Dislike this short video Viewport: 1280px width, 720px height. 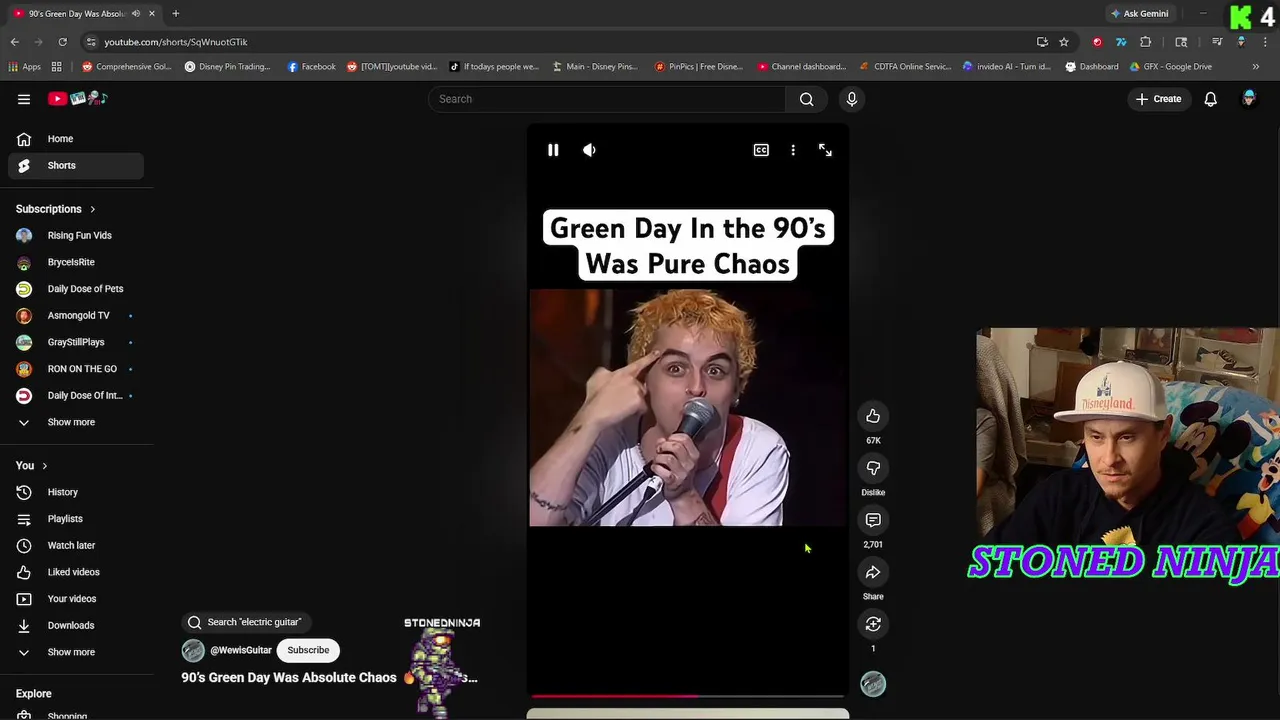[x=873, y=468]
